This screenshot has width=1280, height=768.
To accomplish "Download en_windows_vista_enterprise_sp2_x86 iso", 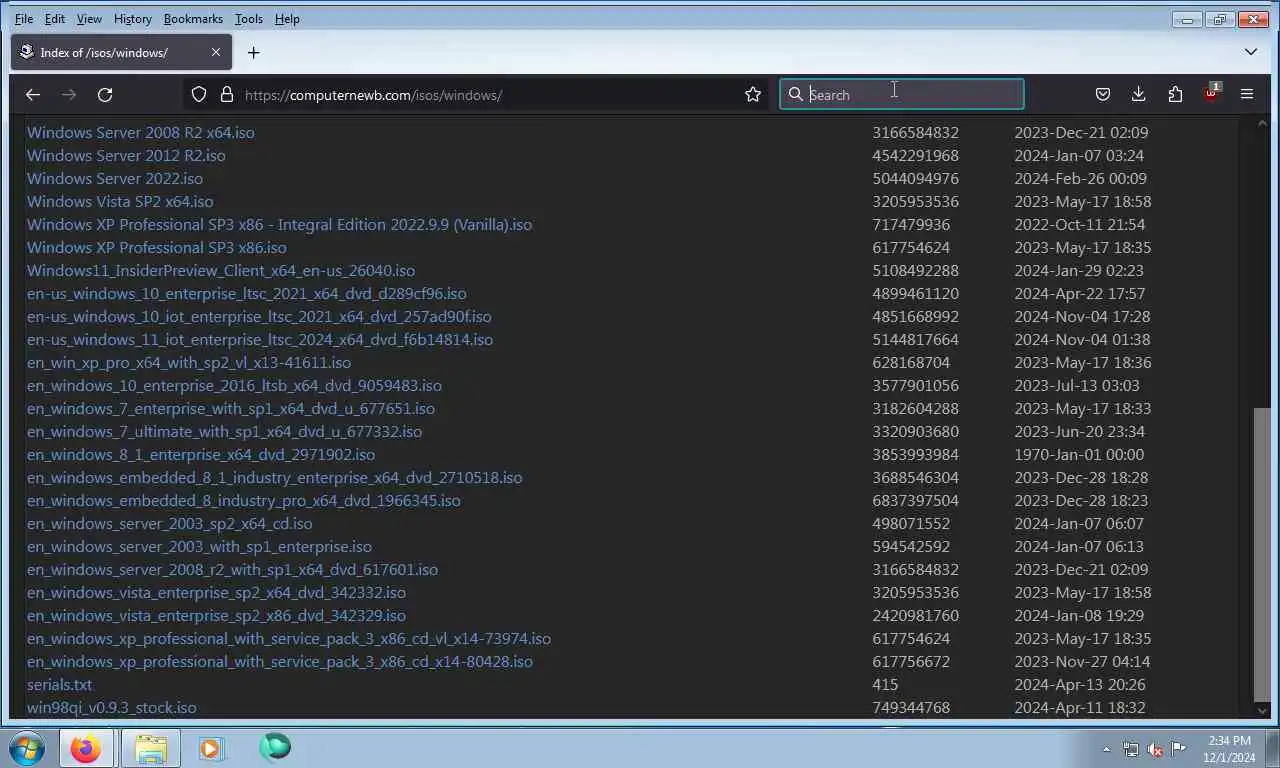I will click(x=216, y=615).
